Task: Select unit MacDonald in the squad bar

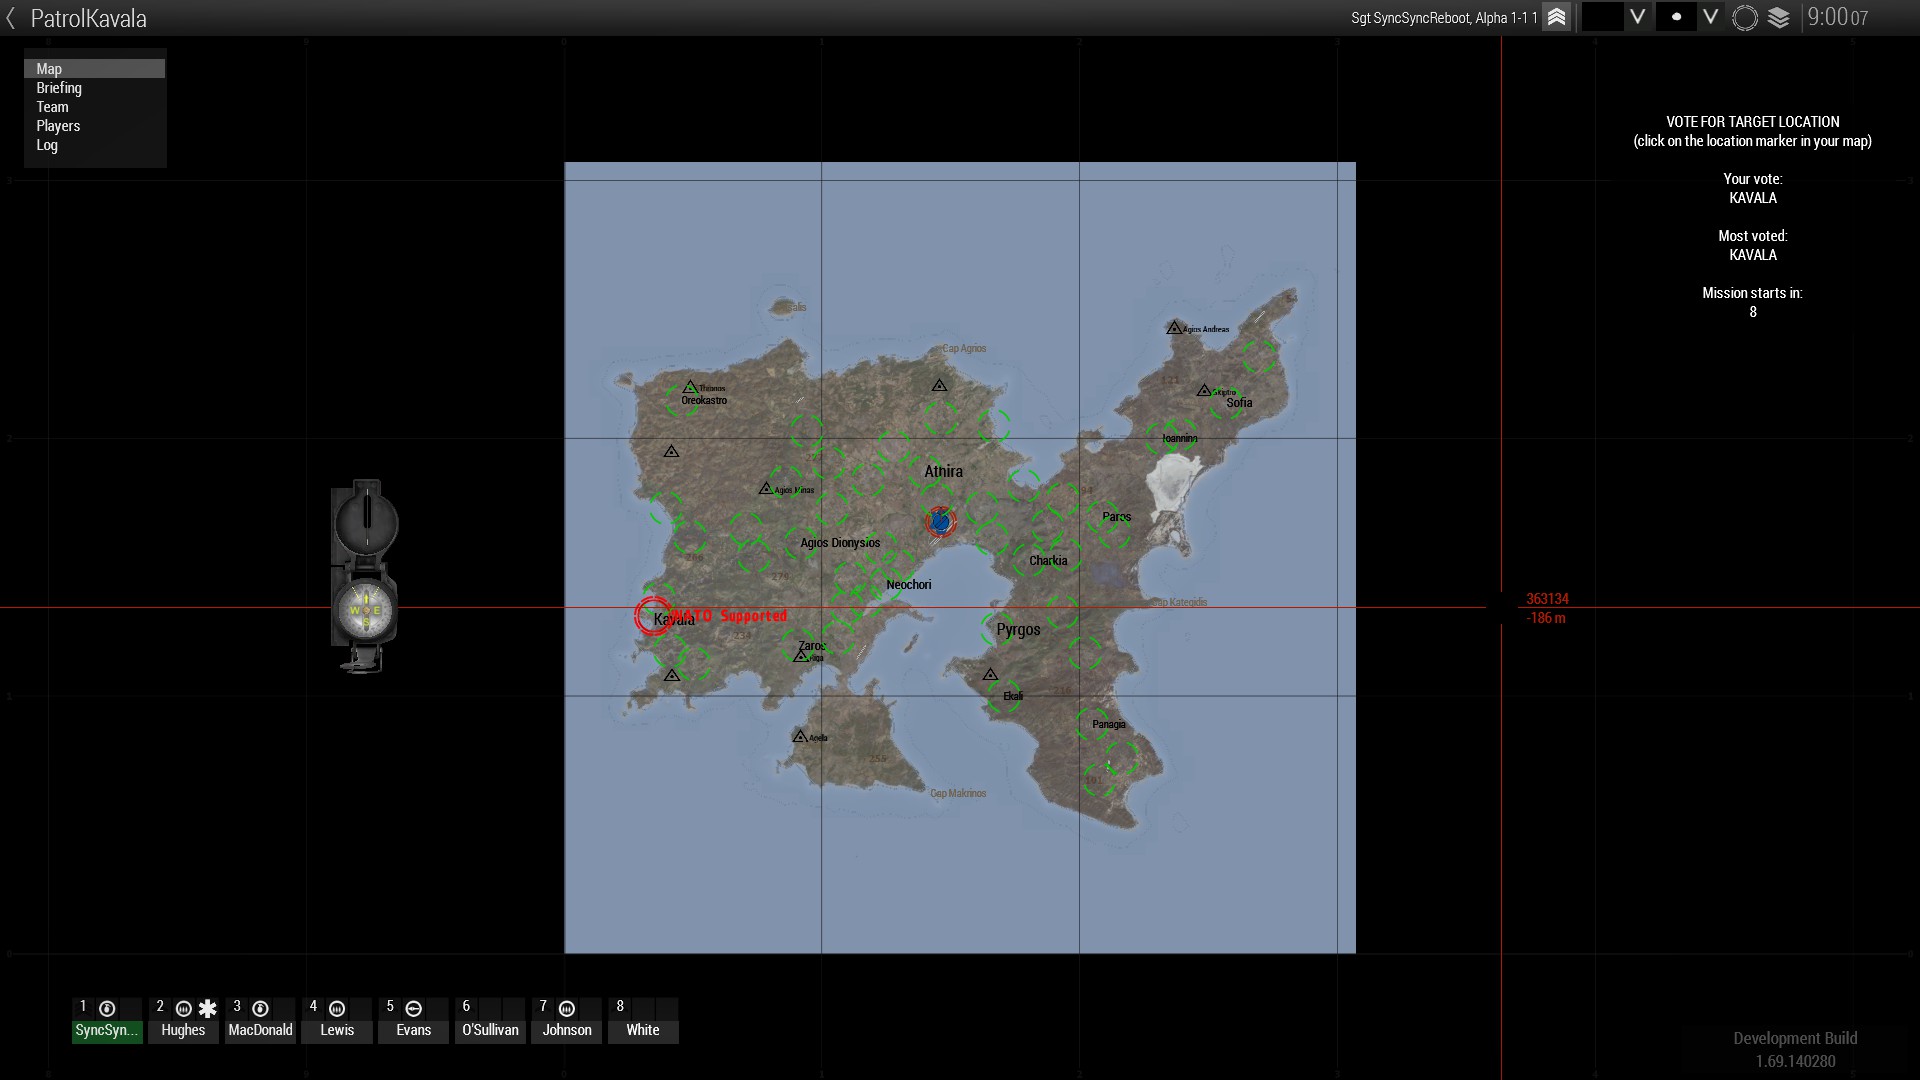Action: click(260, 1030)
